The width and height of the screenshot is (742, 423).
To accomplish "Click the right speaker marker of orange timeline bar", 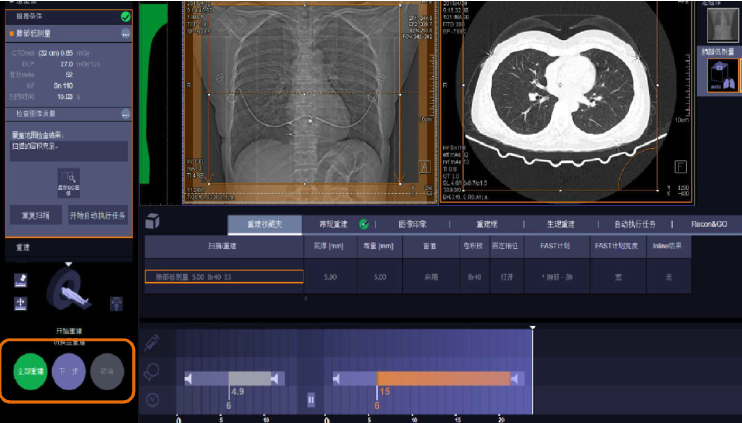I will tap(515, 379).
